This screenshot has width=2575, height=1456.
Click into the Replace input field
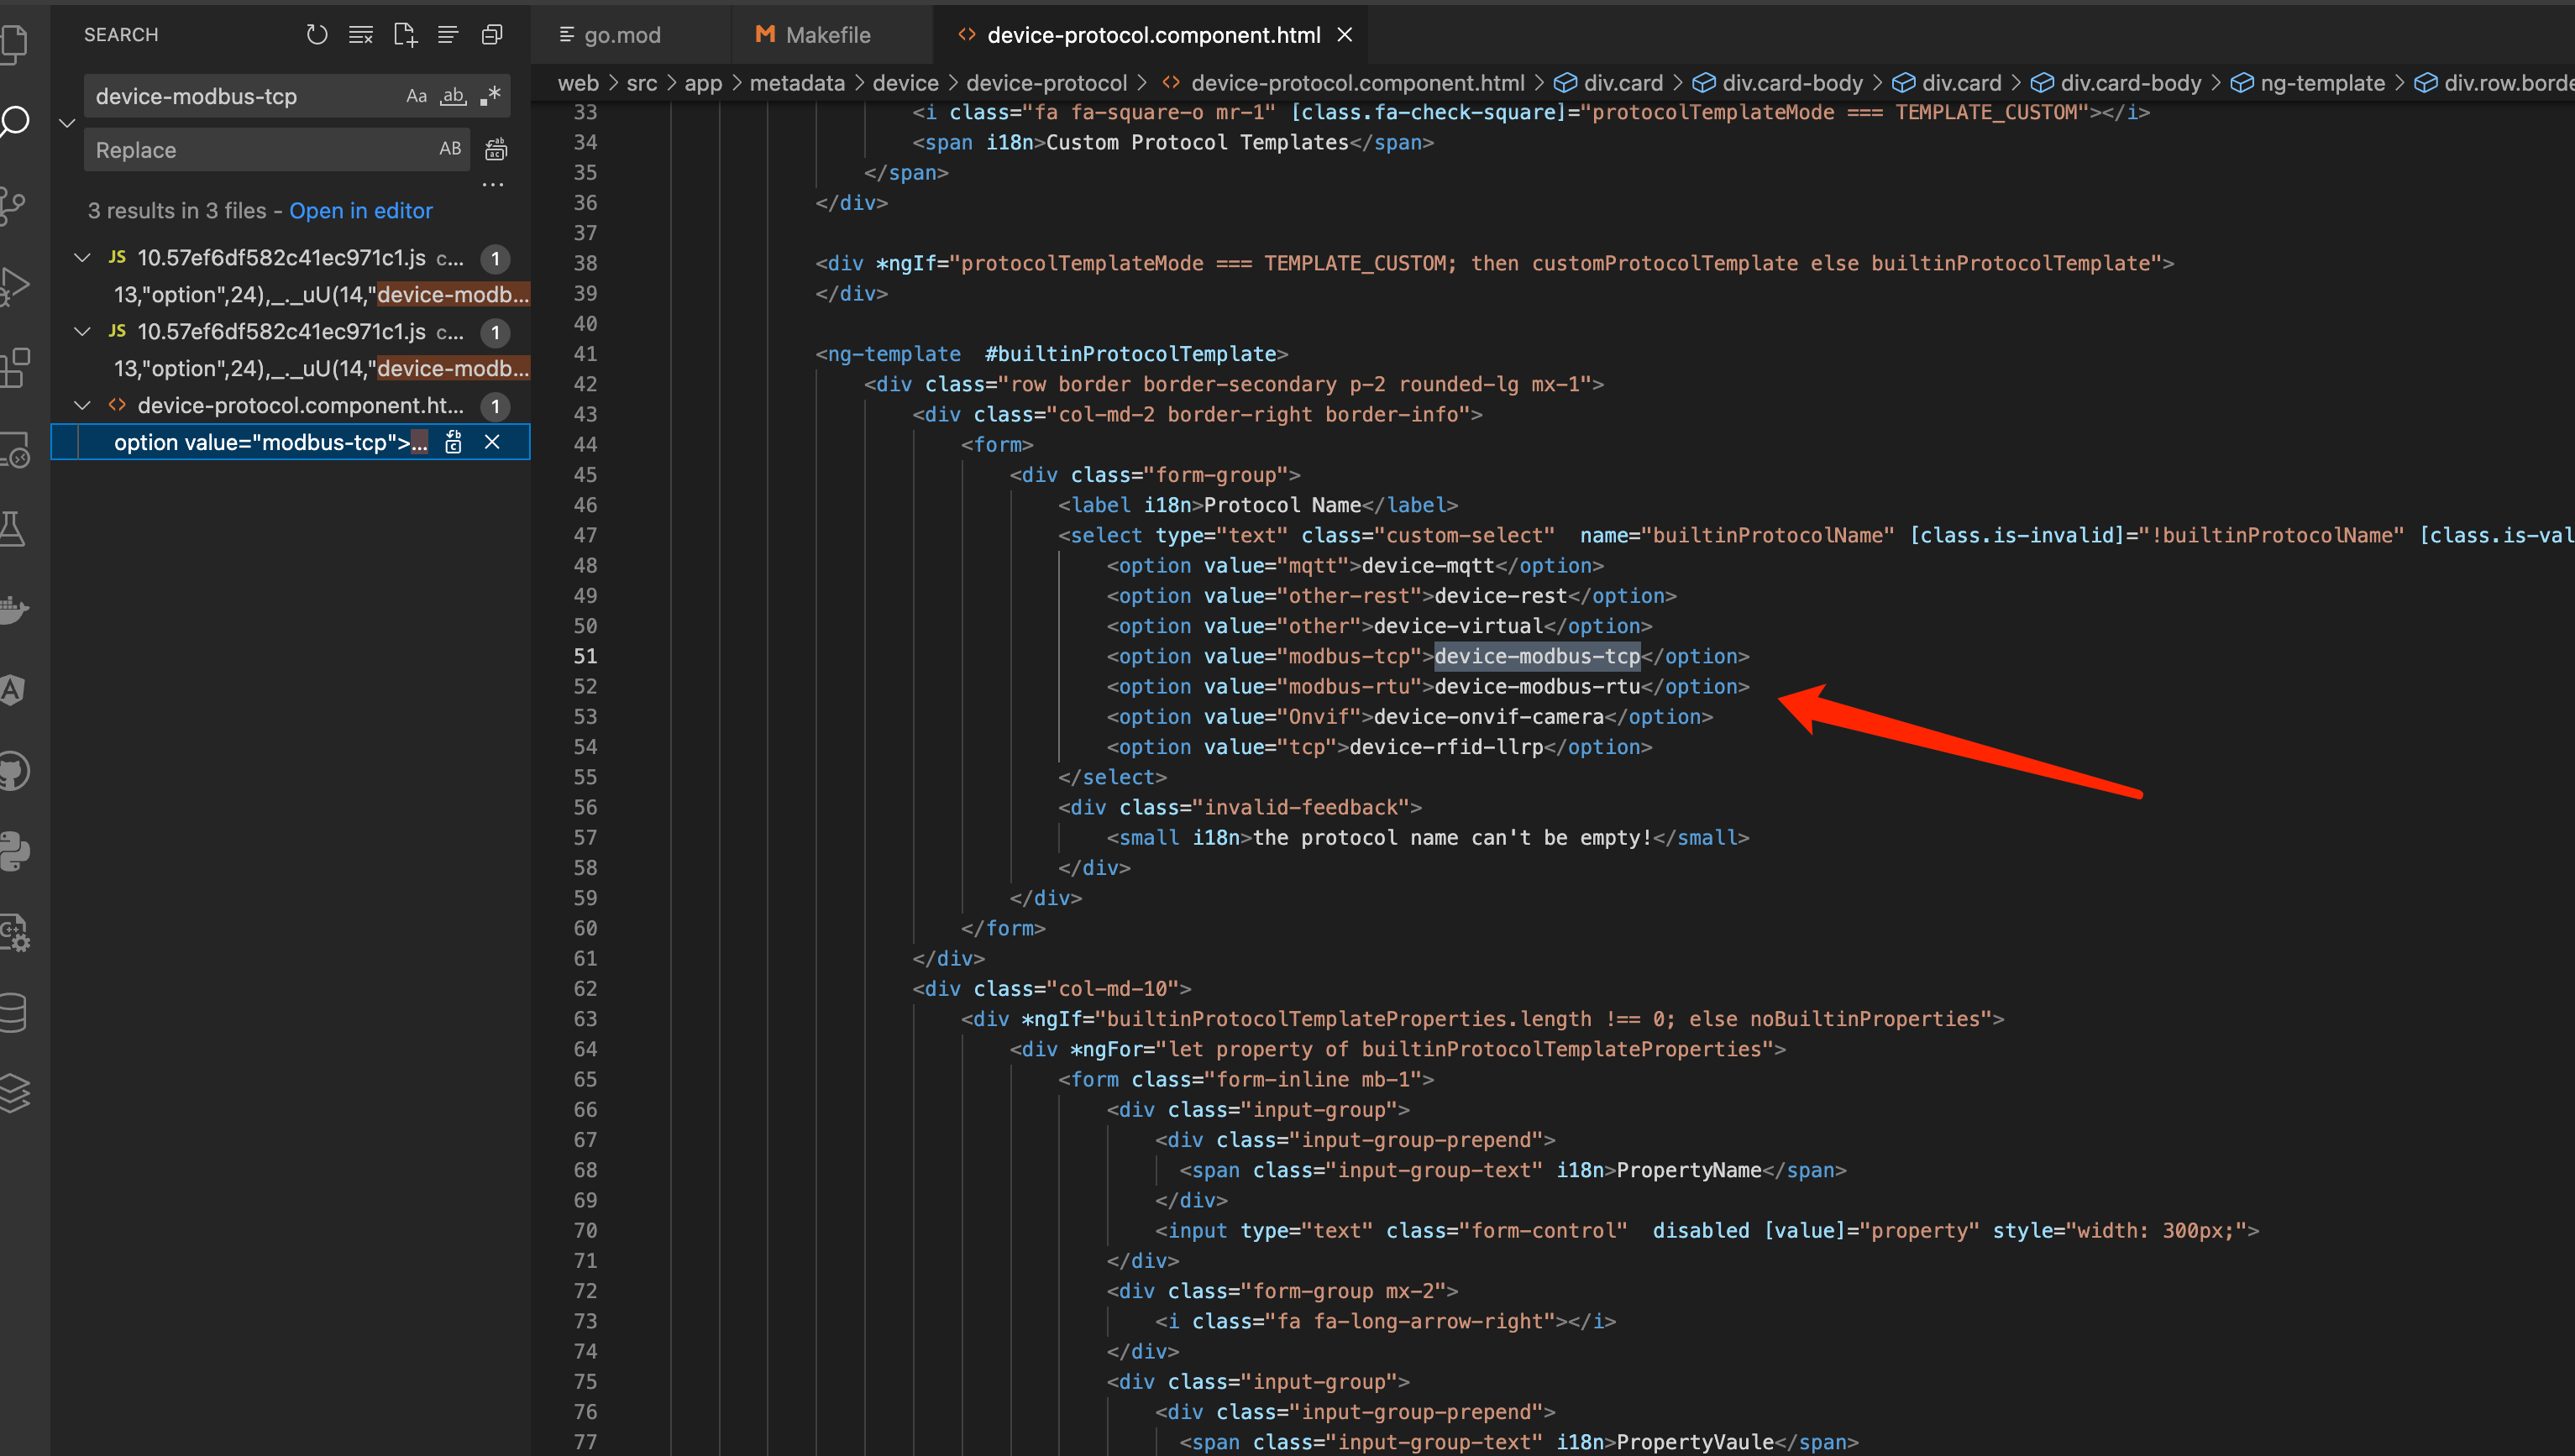(x=260, y=150)
